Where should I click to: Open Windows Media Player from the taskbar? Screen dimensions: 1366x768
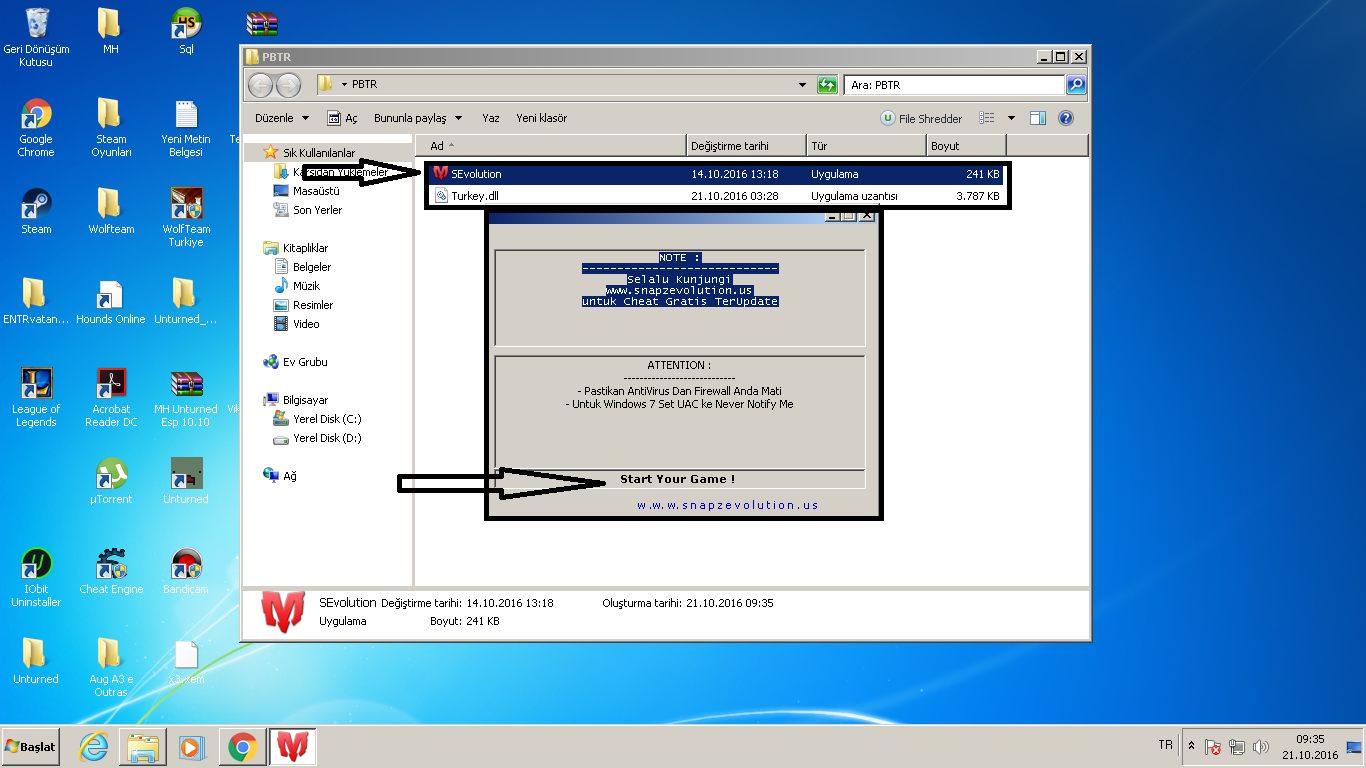click(191, 746)
